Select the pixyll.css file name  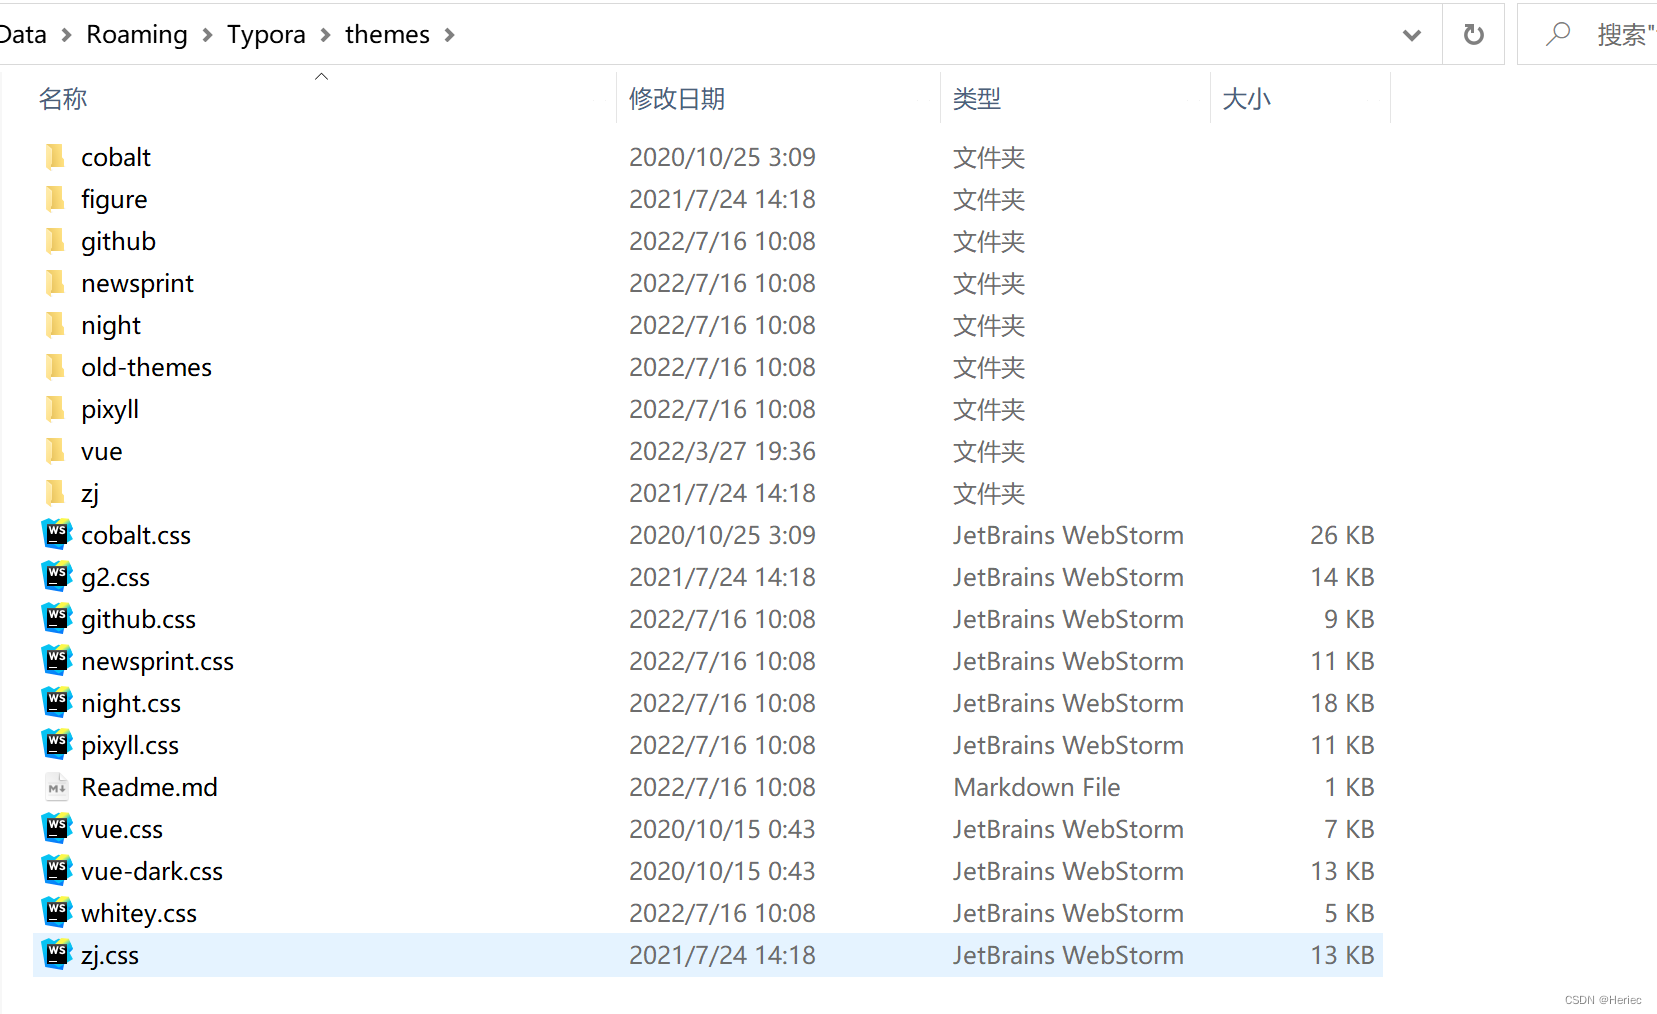pyautogui.click(x=130, y=745)
